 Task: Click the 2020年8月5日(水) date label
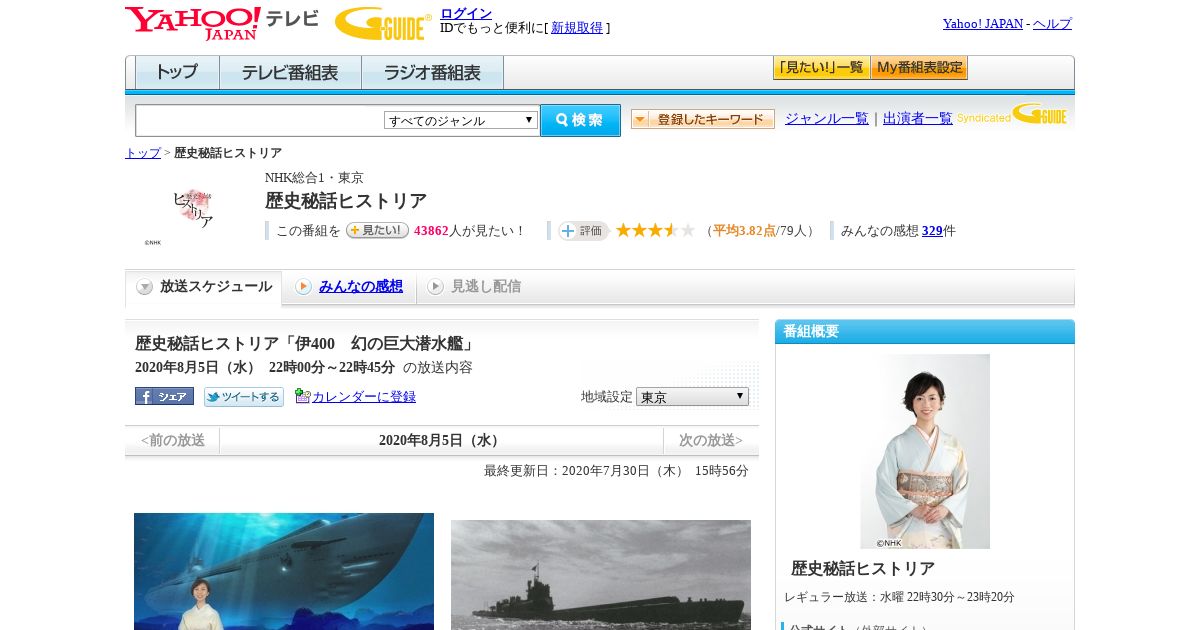(441, 440)
